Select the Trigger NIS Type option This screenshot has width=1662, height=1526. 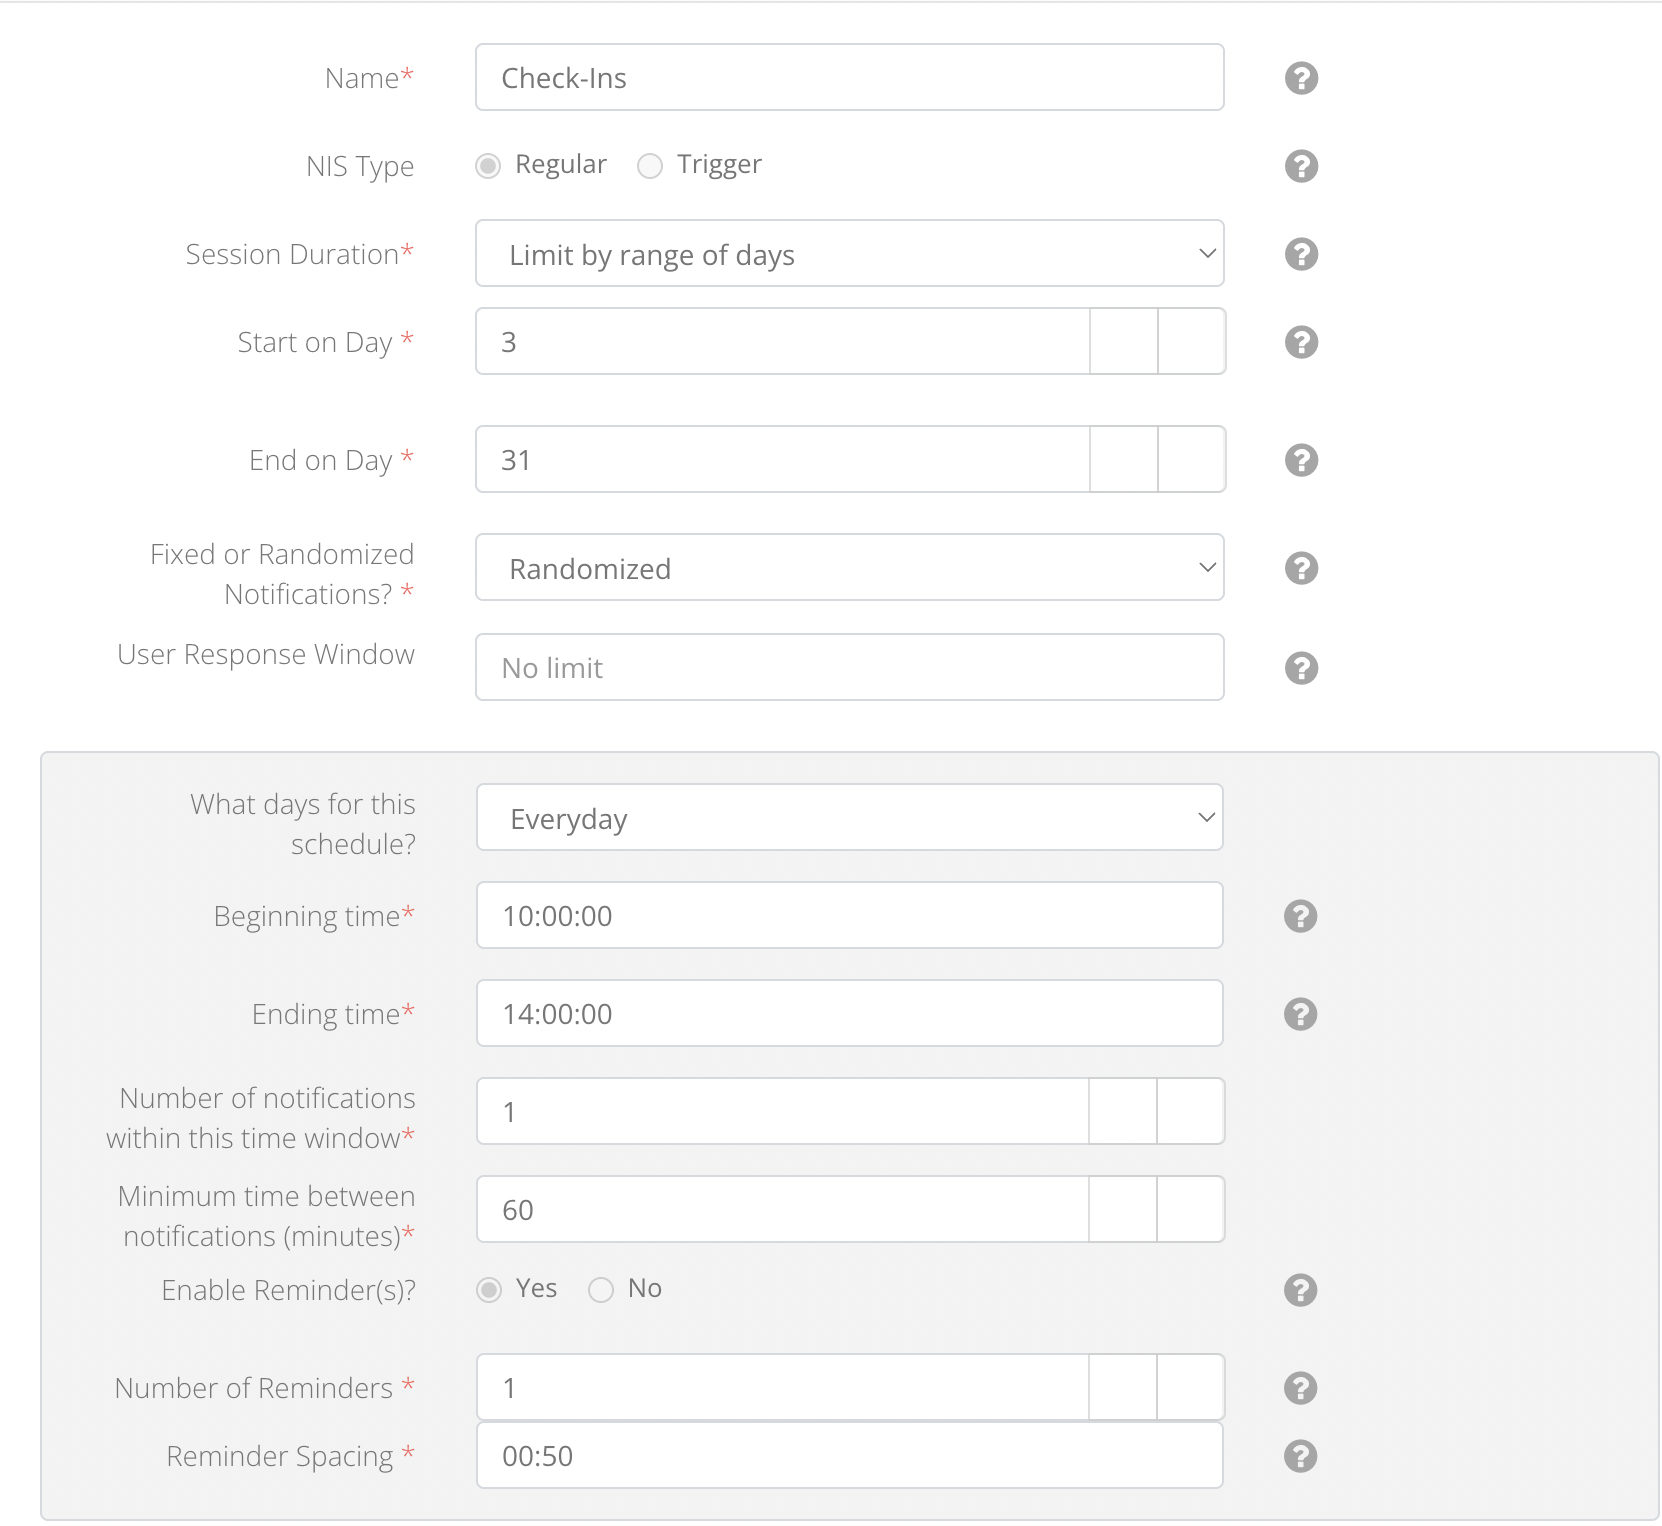(x=650, y=166)
